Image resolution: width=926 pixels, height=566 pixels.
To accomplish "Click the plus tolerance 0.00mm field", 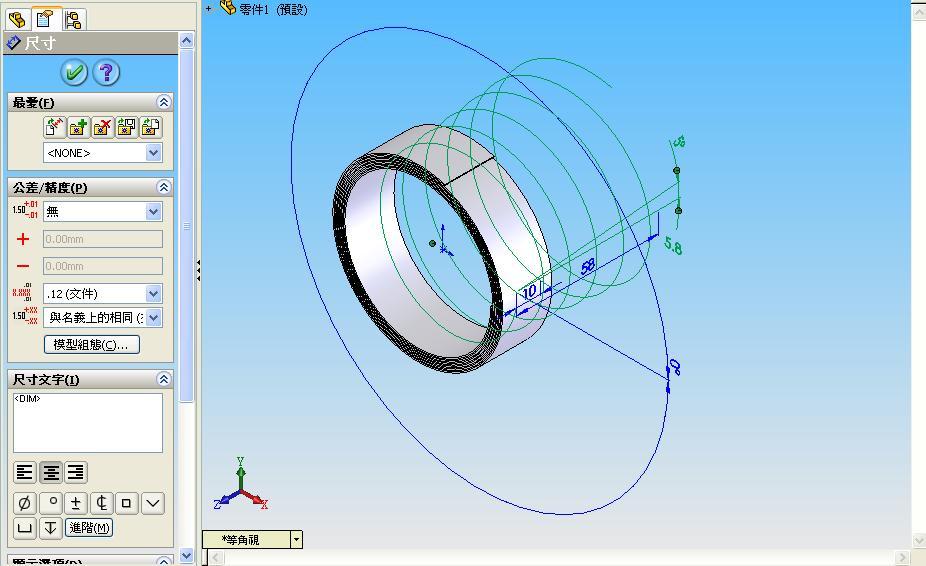I will pos(103,239).
